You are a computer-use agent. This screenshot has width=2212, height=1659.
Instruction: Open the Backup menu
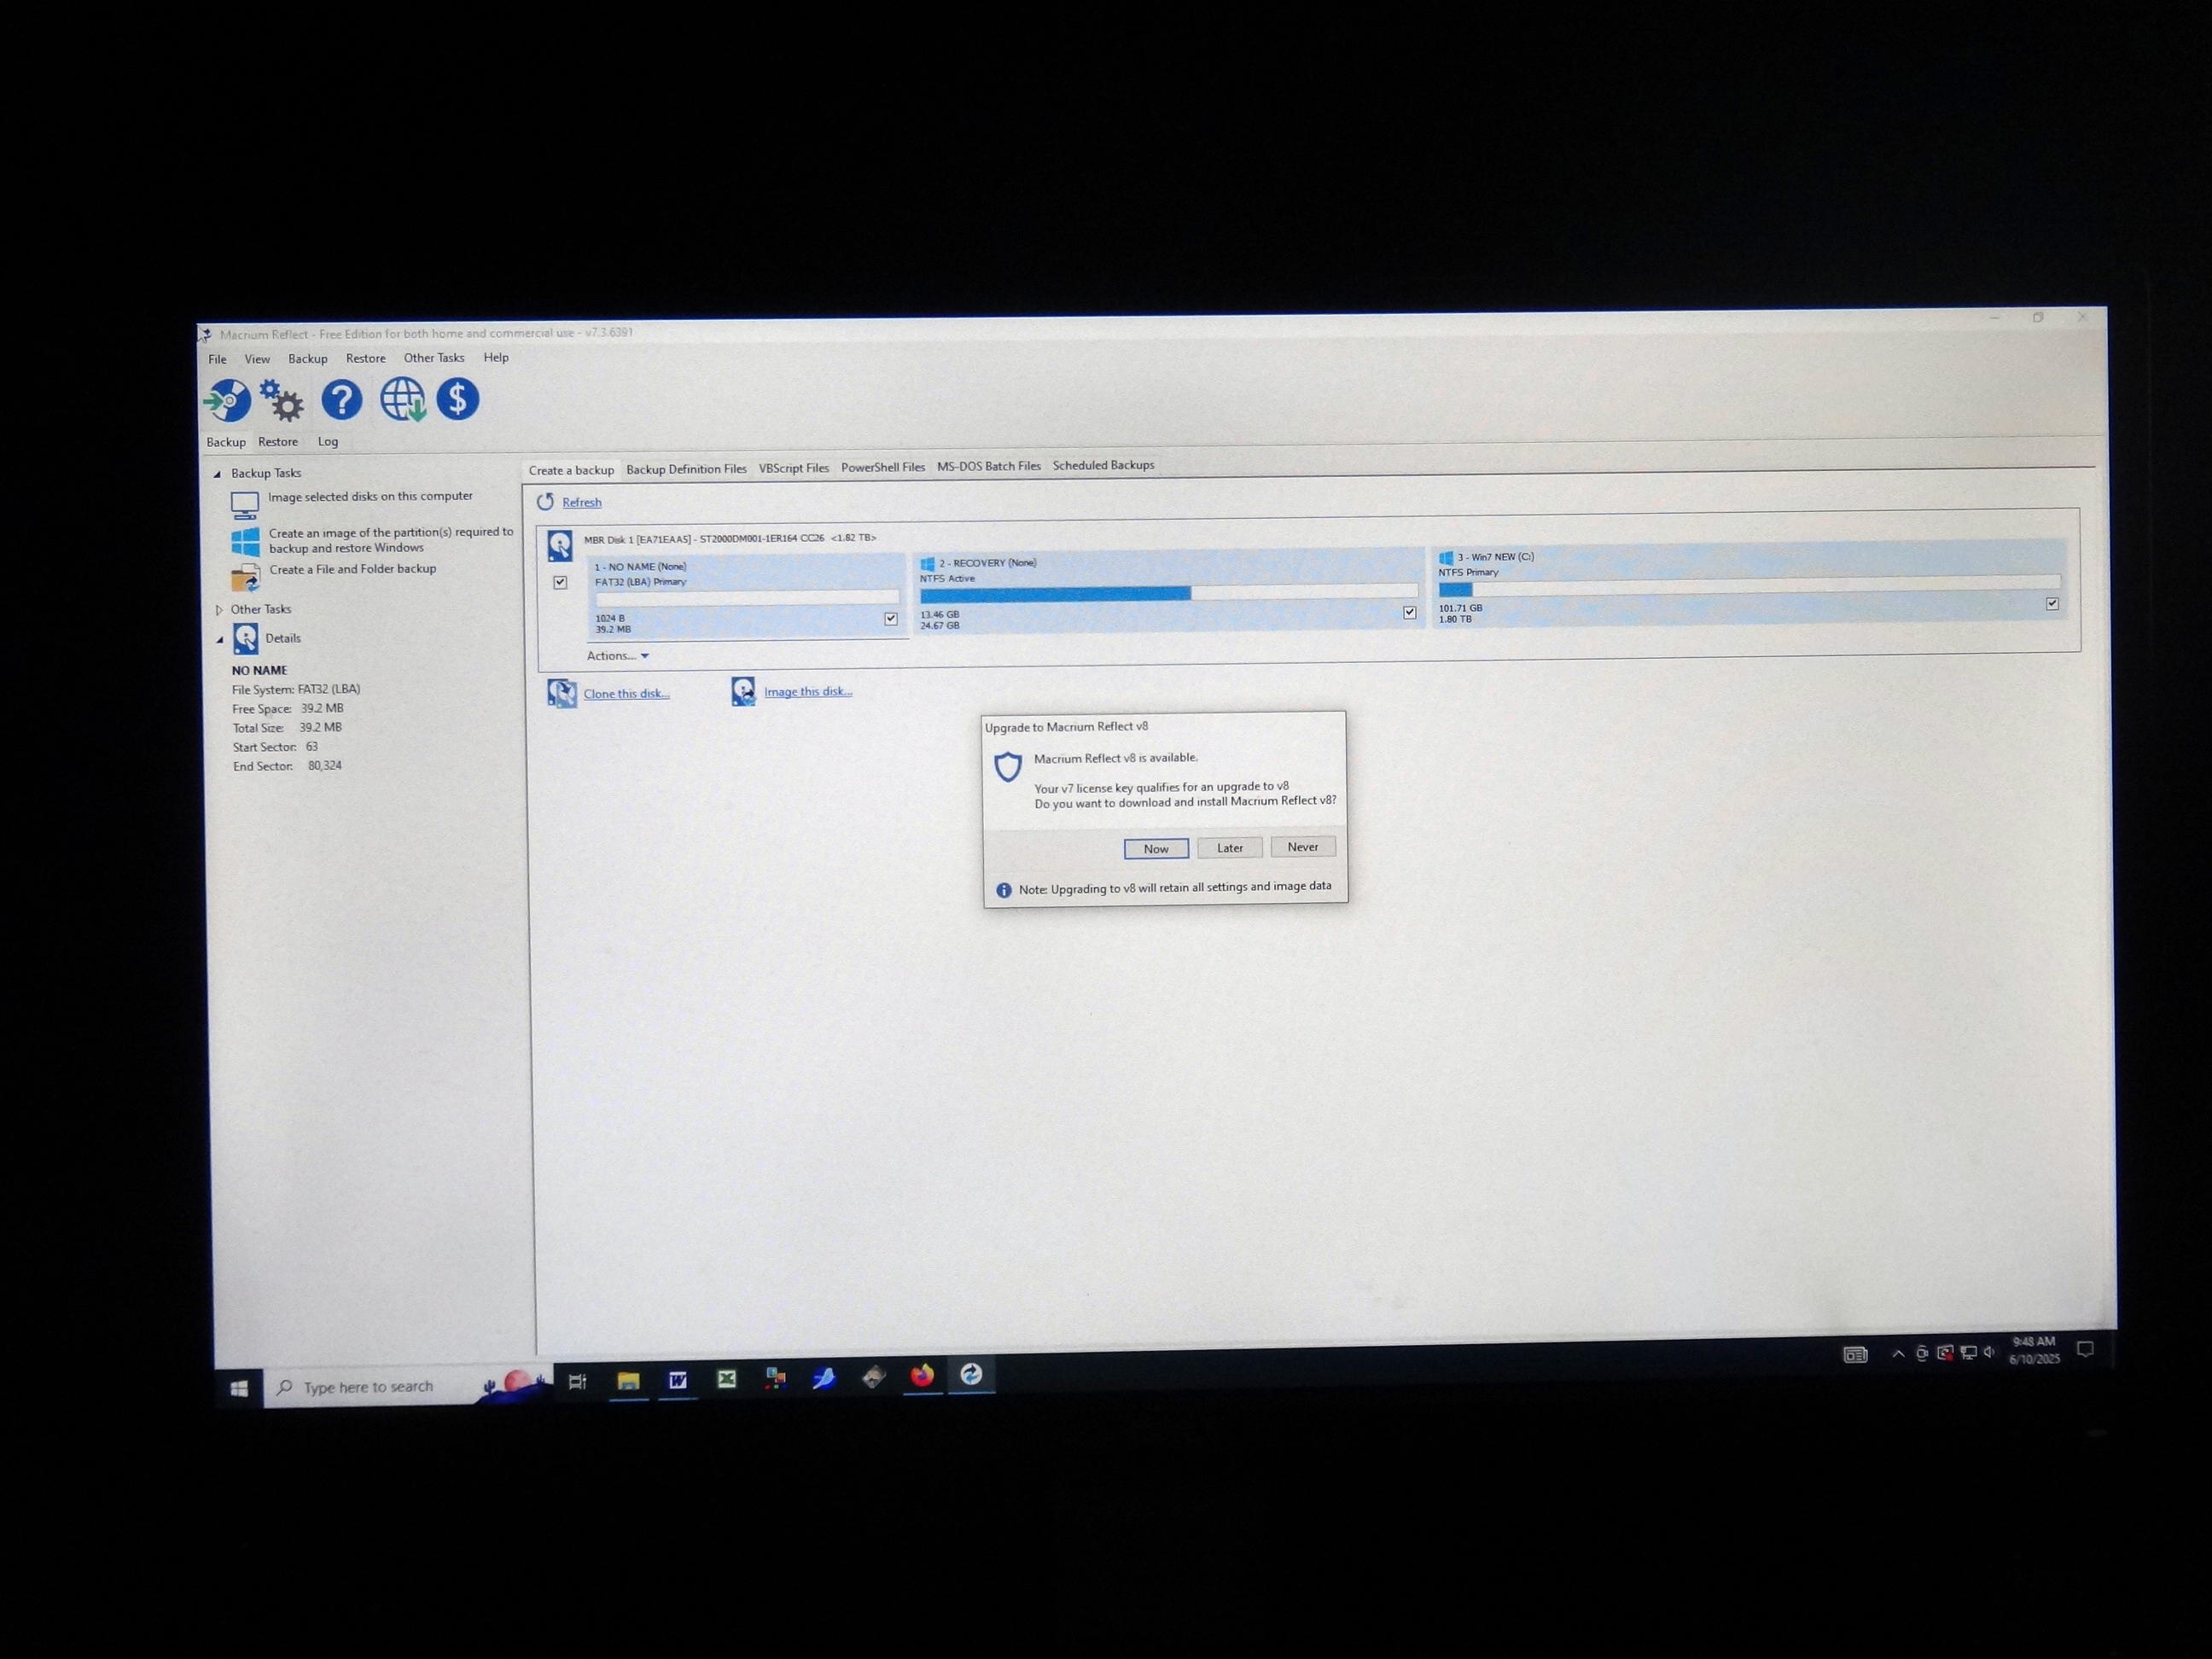[308, 359]
